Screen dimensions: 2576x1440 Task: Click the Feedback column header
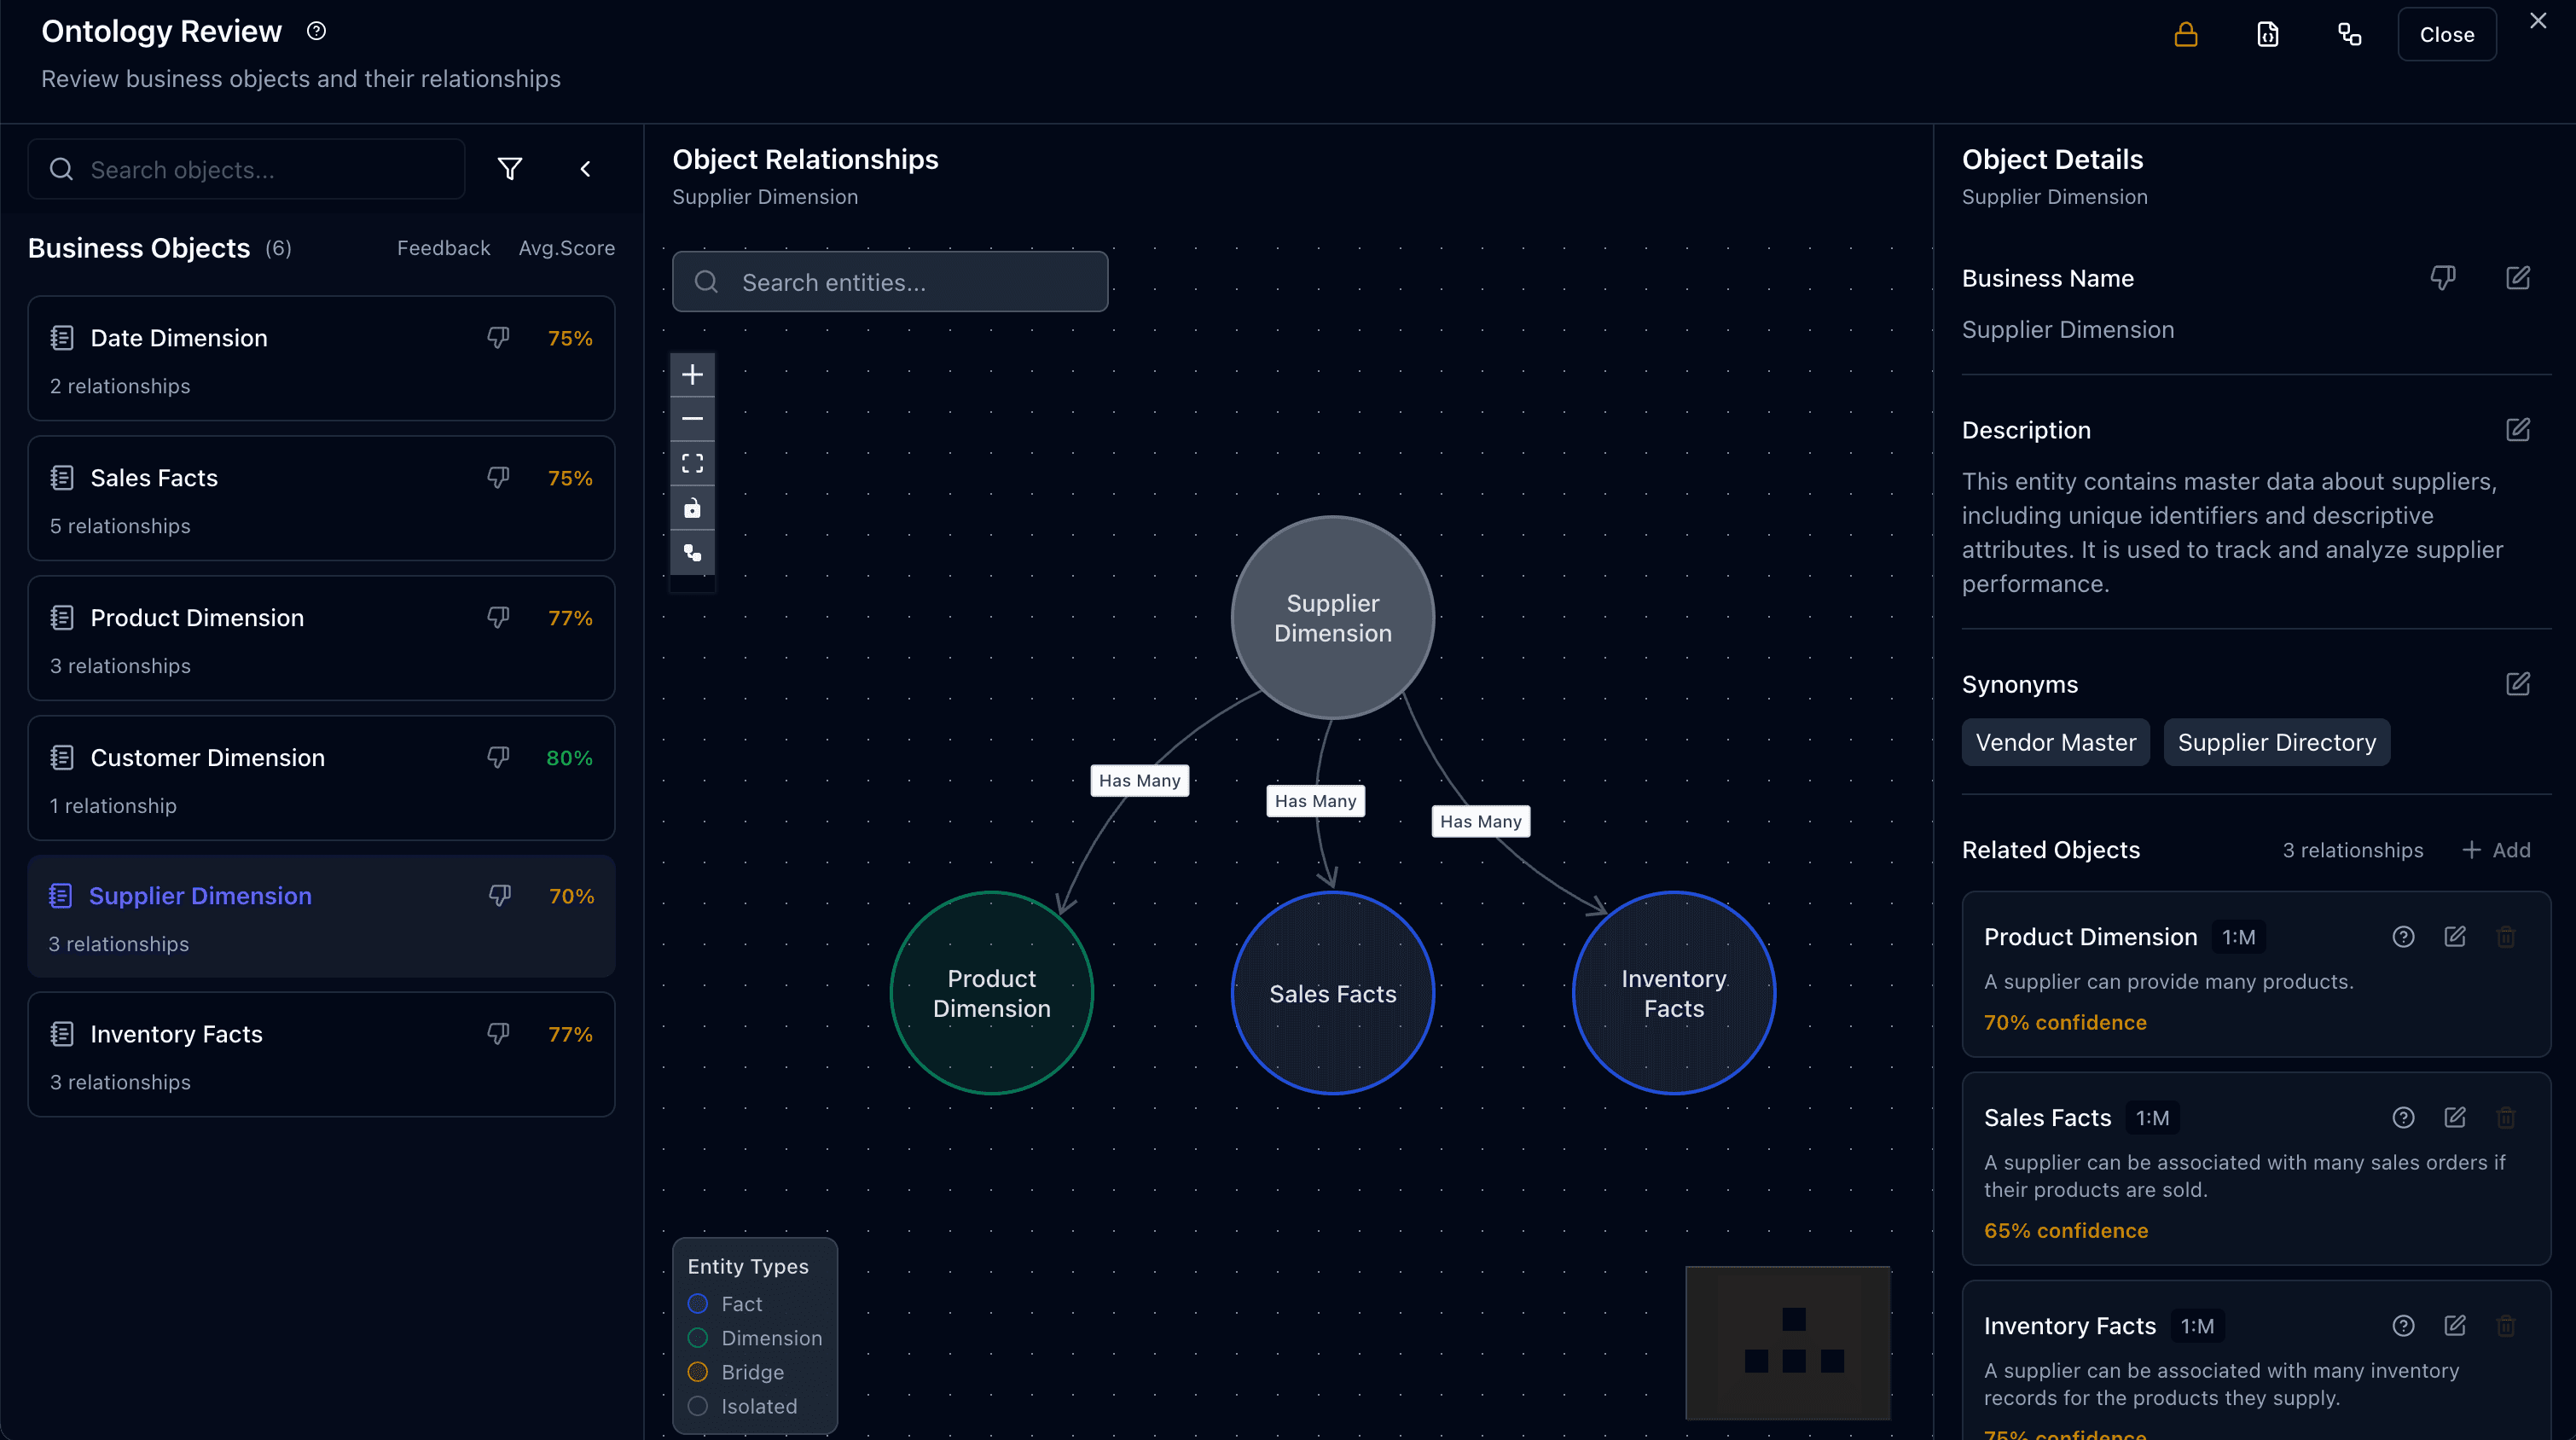tap(443, 247)
